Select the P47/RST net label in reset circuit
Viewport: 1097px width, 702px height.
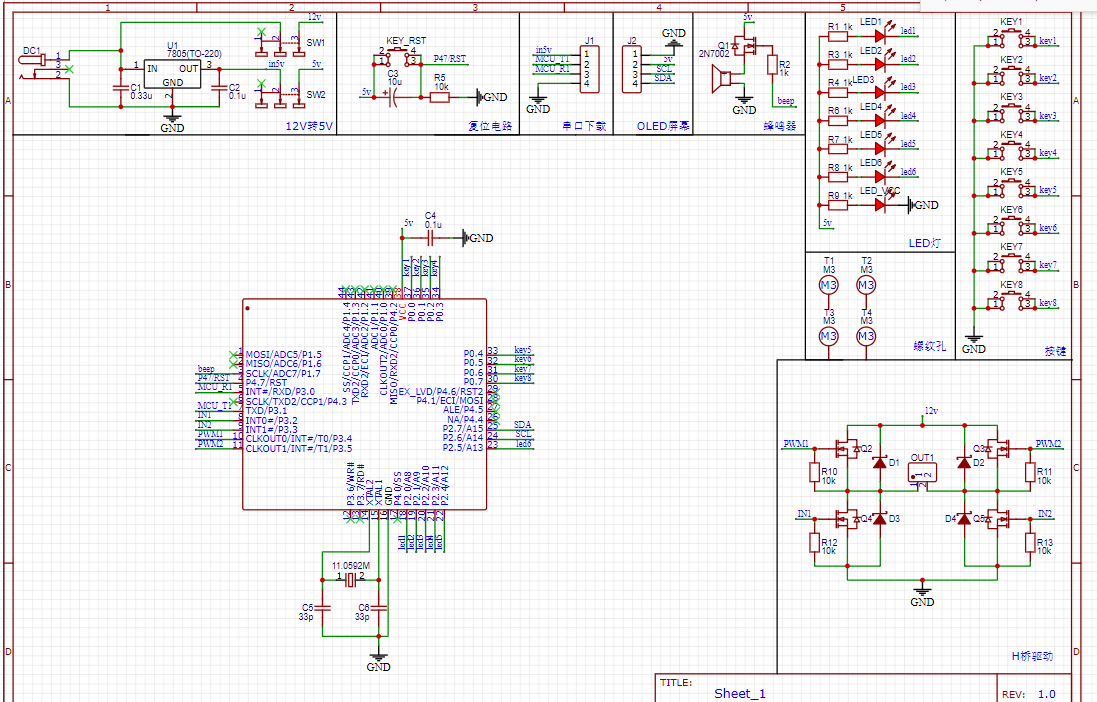(x=449, y=59)
